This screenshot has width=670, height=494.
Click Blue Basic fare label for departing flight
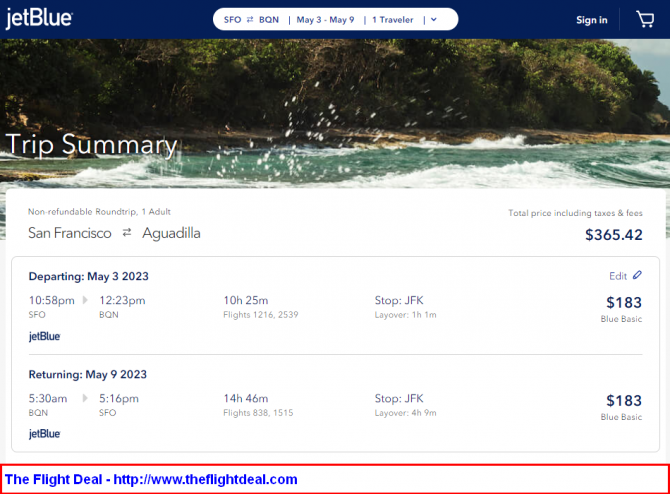[621, 319]
